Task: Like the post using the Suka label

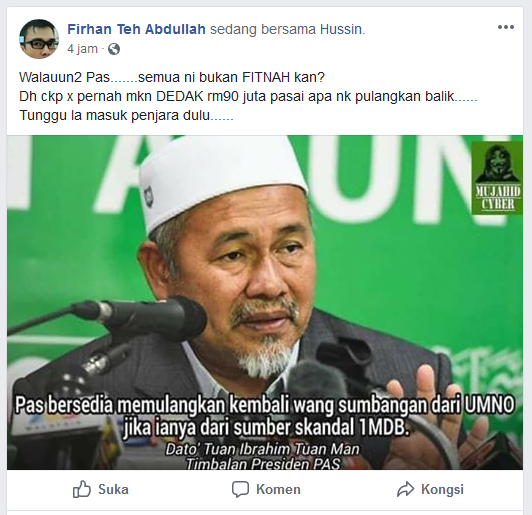Action: [x=113, y=490]
